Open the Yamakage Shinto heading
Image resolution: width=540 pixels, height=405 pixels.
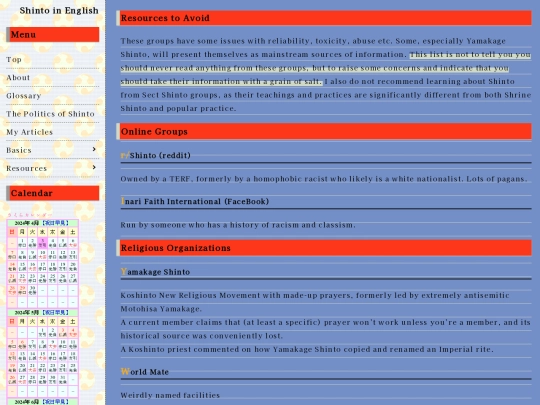click(x=155, y=272)
